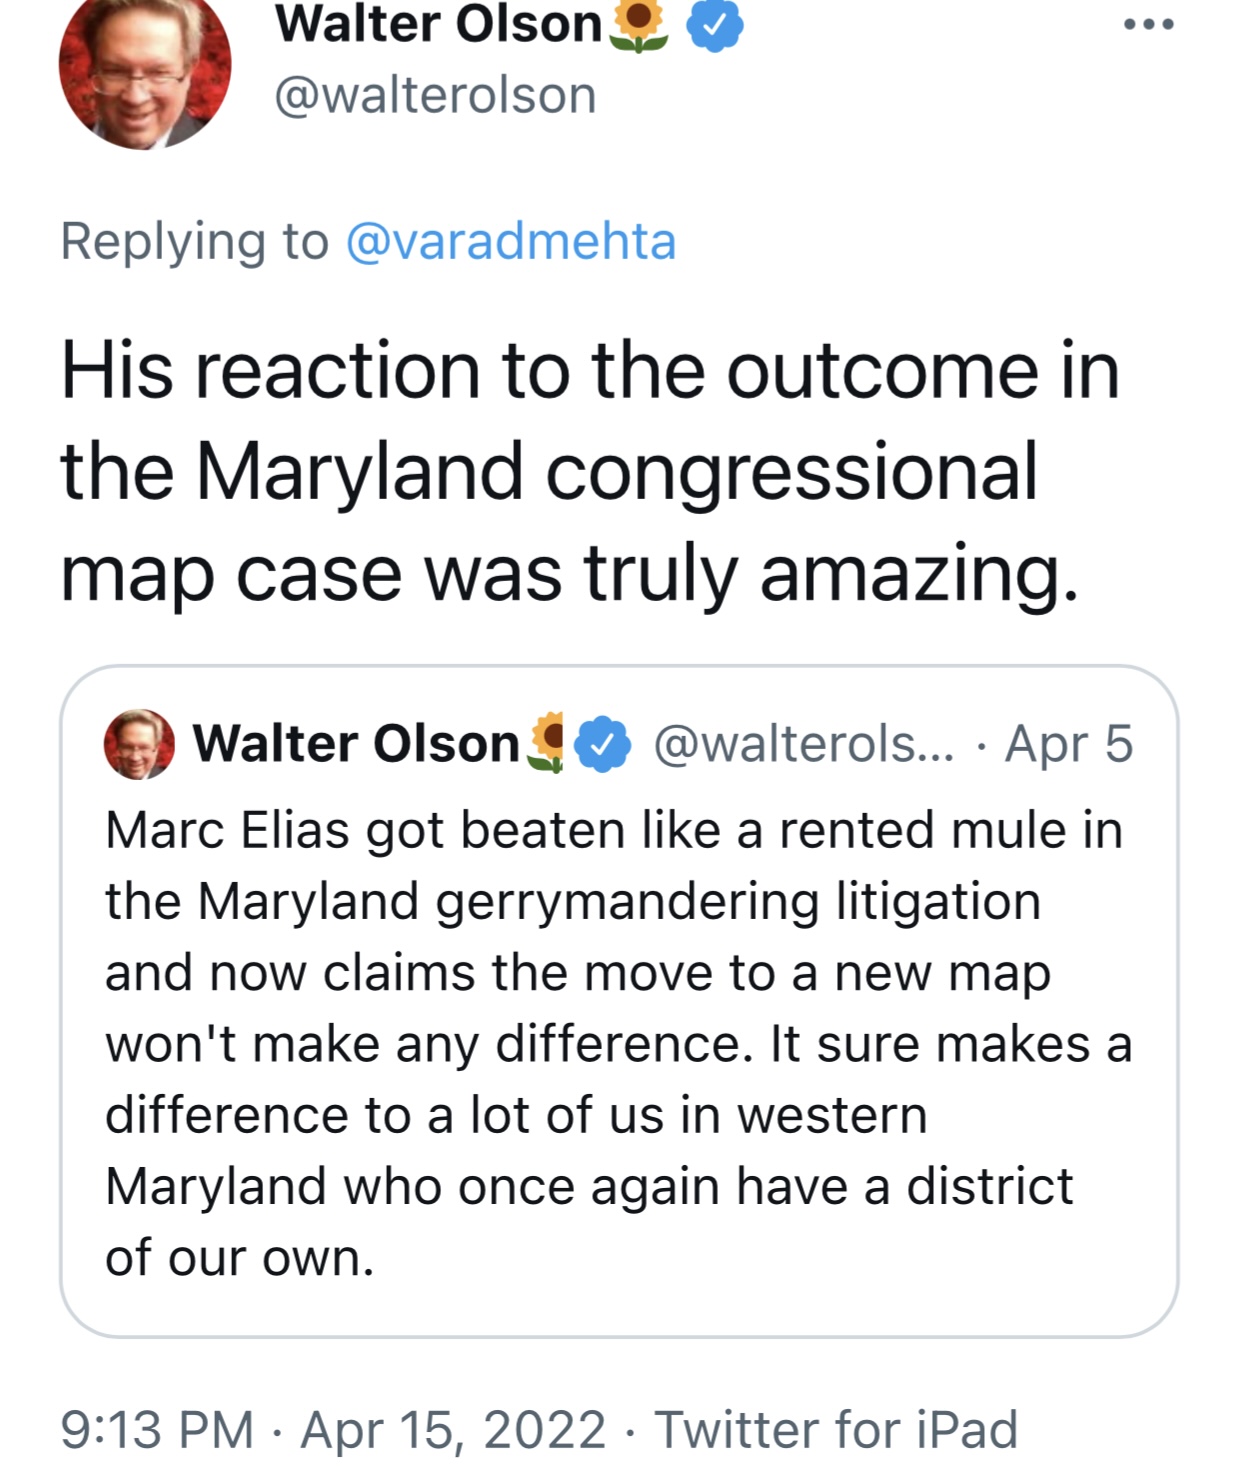Click the 9:13 PM timestamp
Image resolution: width=1241 pixels, height=1477 pixels.
[x=157, y=1429]
